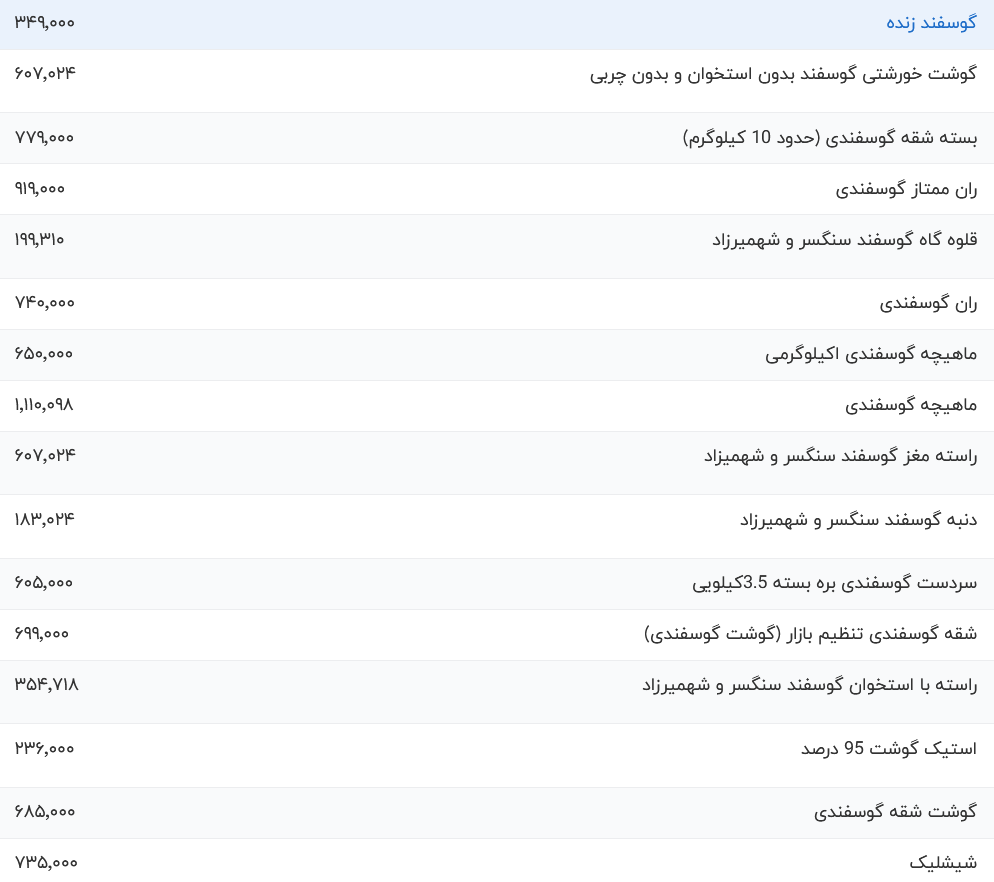Select price ۷۴۰,۰۰۰ for ران گوسفندی
The image size is (994, 882).
[x=43, y=303]
